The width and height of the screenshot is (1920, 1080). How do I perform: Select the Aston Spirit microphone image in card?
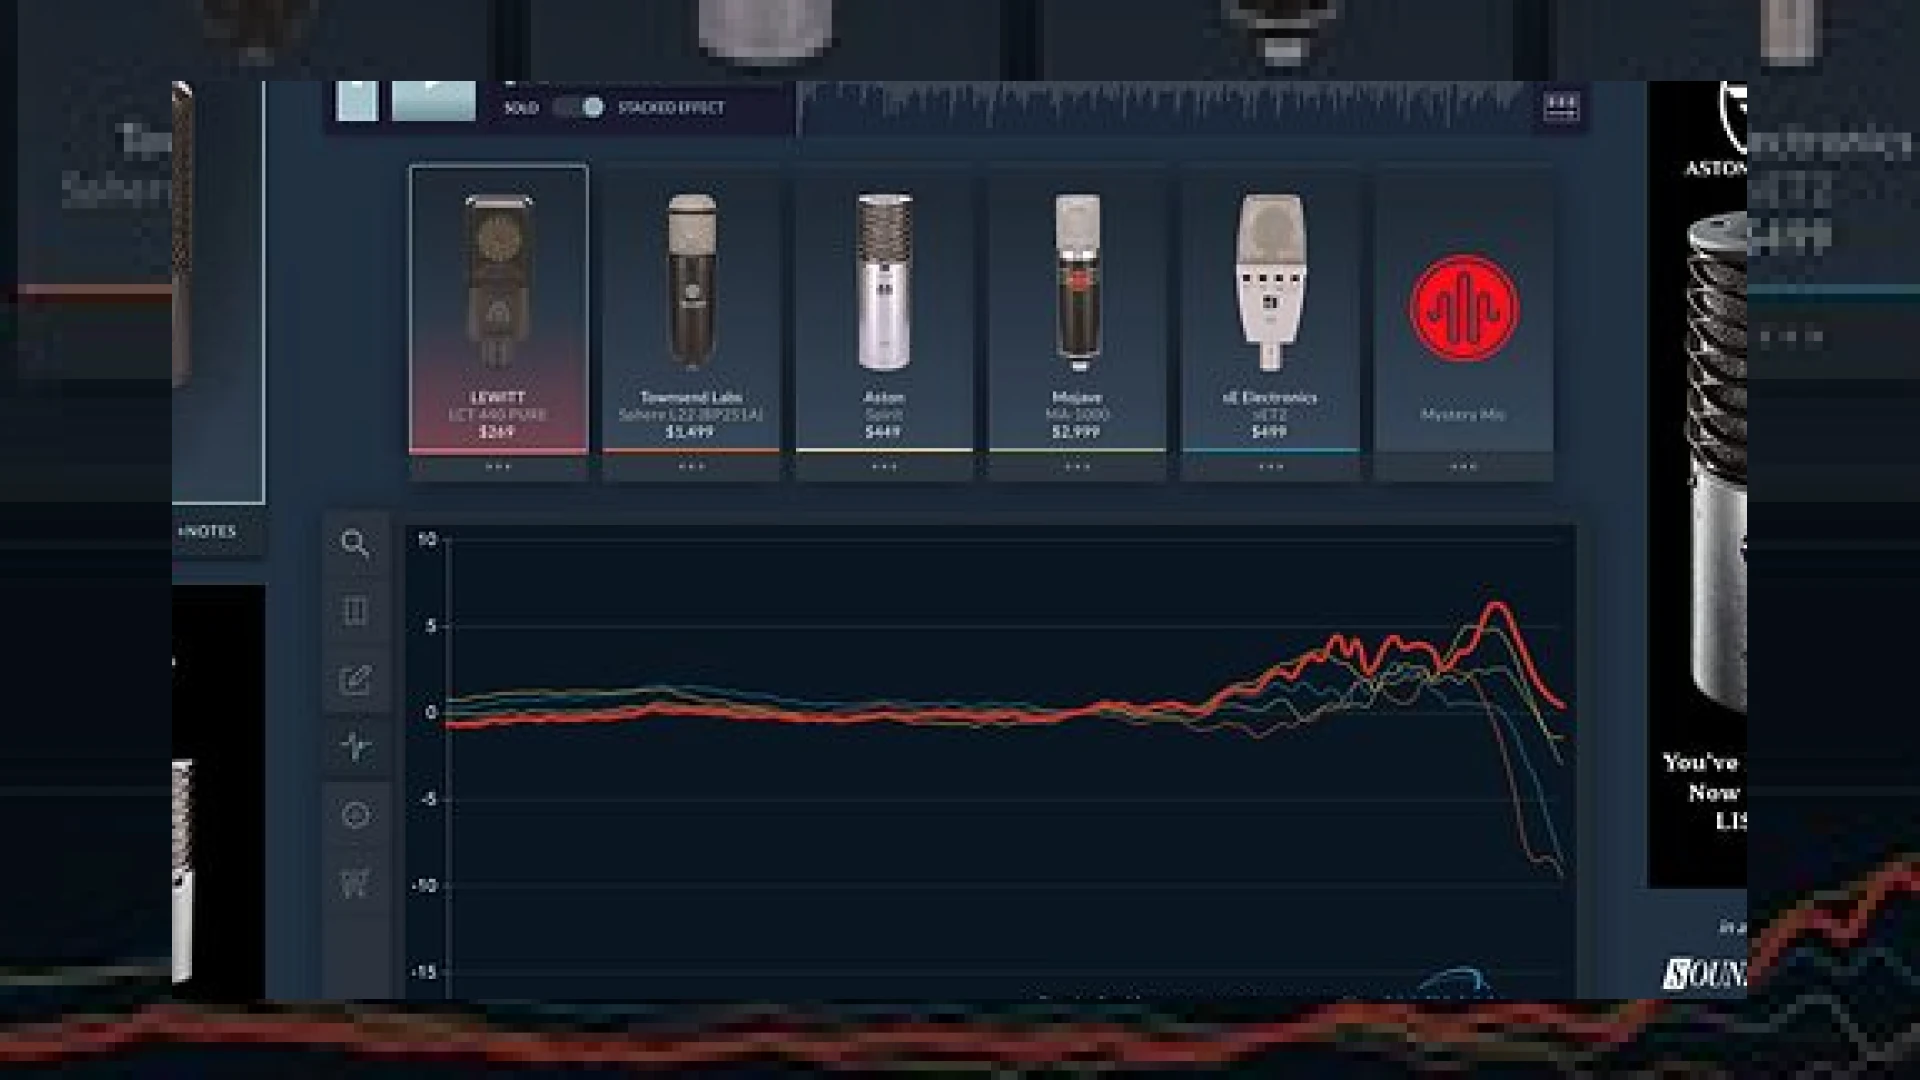[x=884, y=282]
